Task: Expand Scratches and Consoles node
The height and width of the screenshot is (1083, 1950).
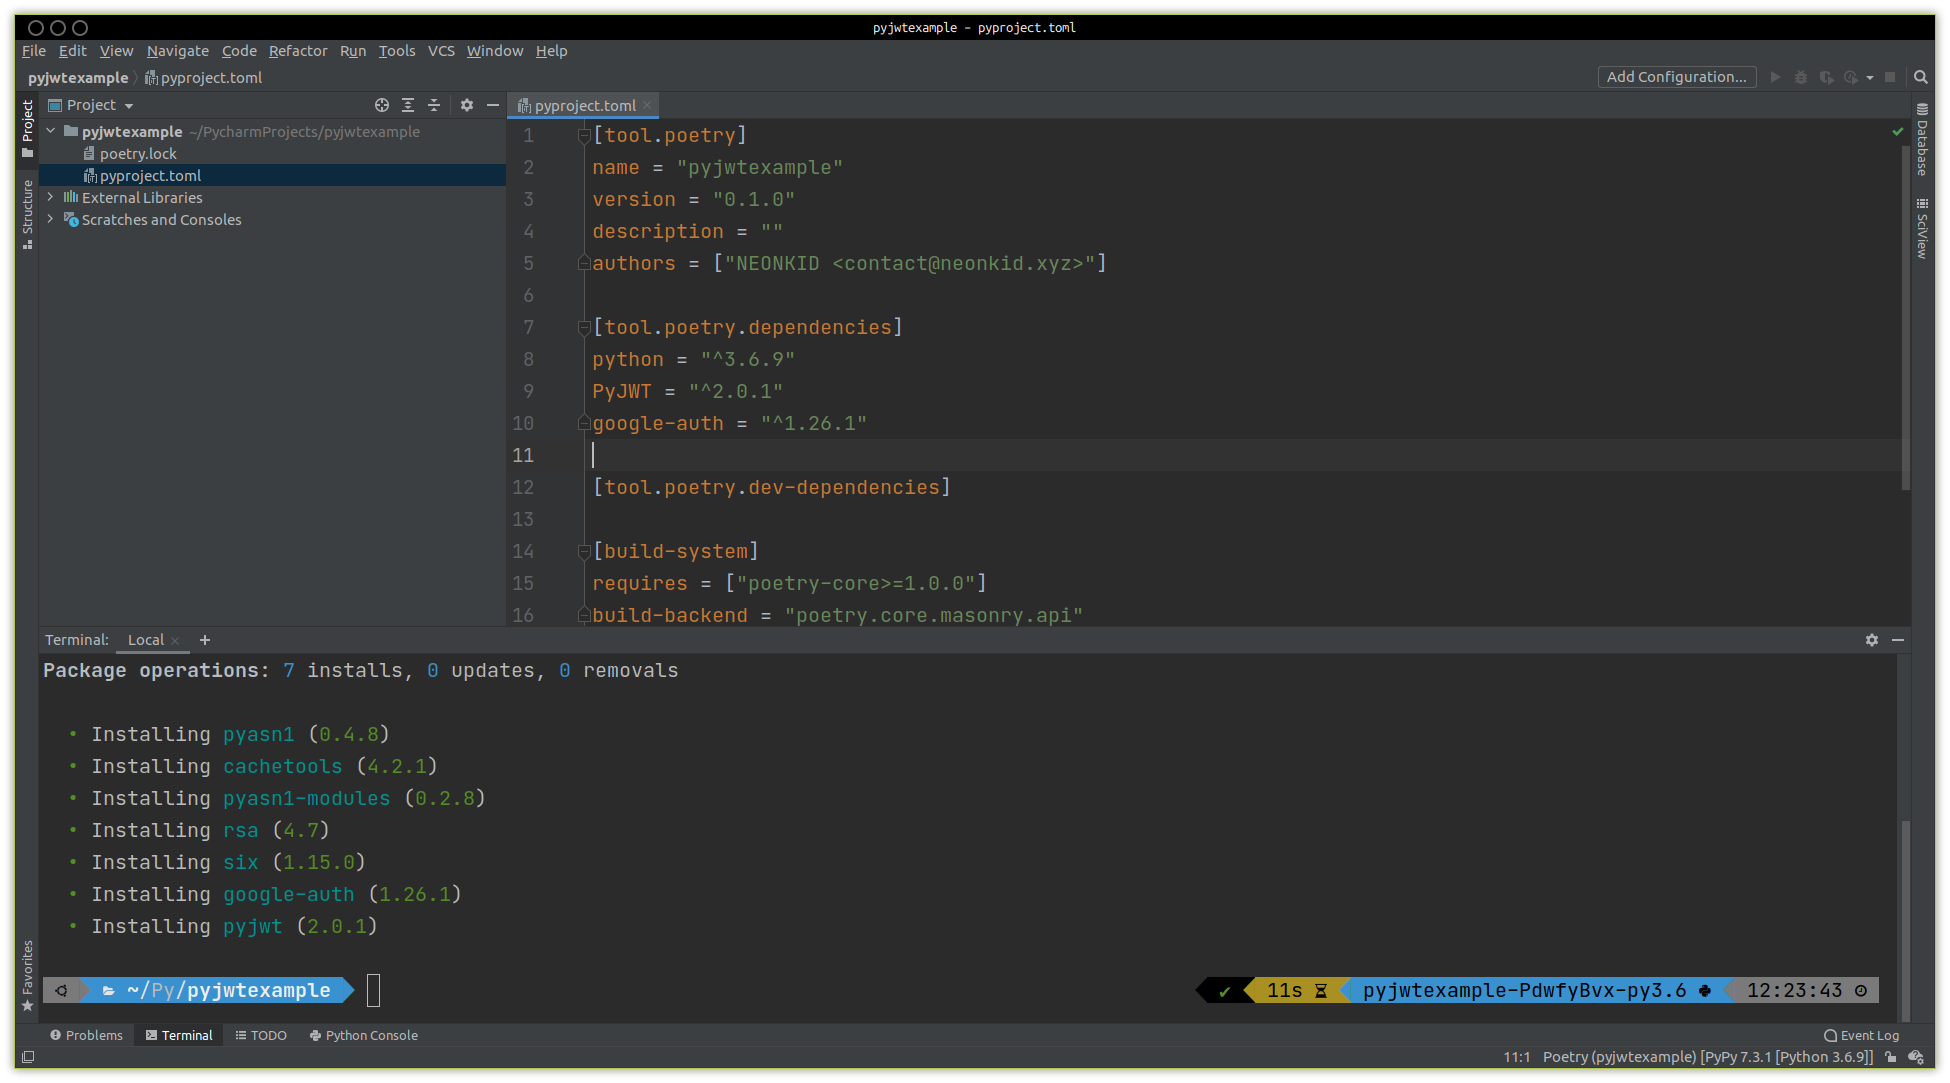Action: point(50,220)
